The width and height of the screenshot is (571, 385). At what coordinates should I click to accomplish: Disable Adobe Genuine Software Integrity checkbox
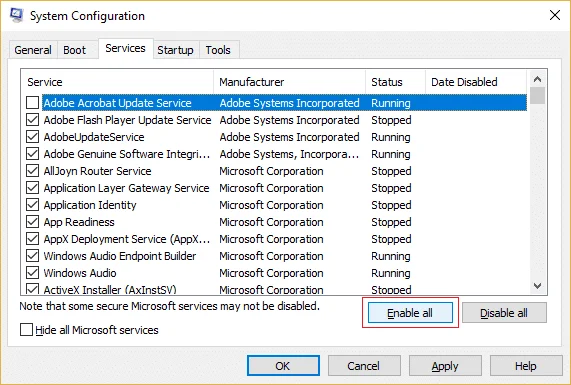[x=32, y=154]
